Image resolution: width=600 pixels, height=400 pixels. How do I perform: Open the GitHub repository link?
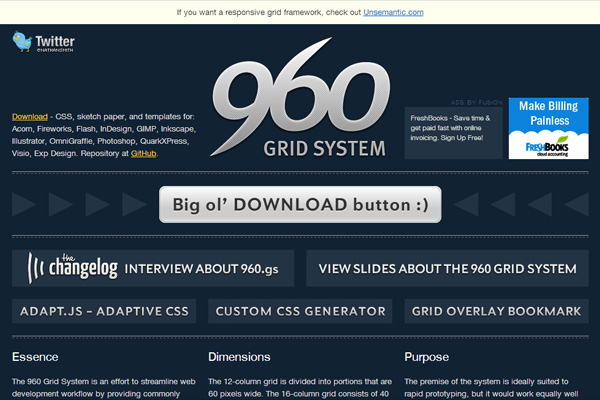tap(143, 153)
